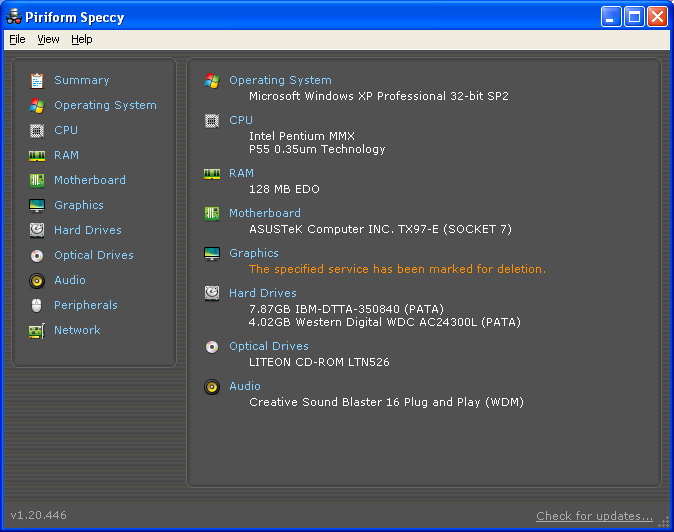Open the CPU section from sidebar
674x532 pixels.
tap(66, 130)
